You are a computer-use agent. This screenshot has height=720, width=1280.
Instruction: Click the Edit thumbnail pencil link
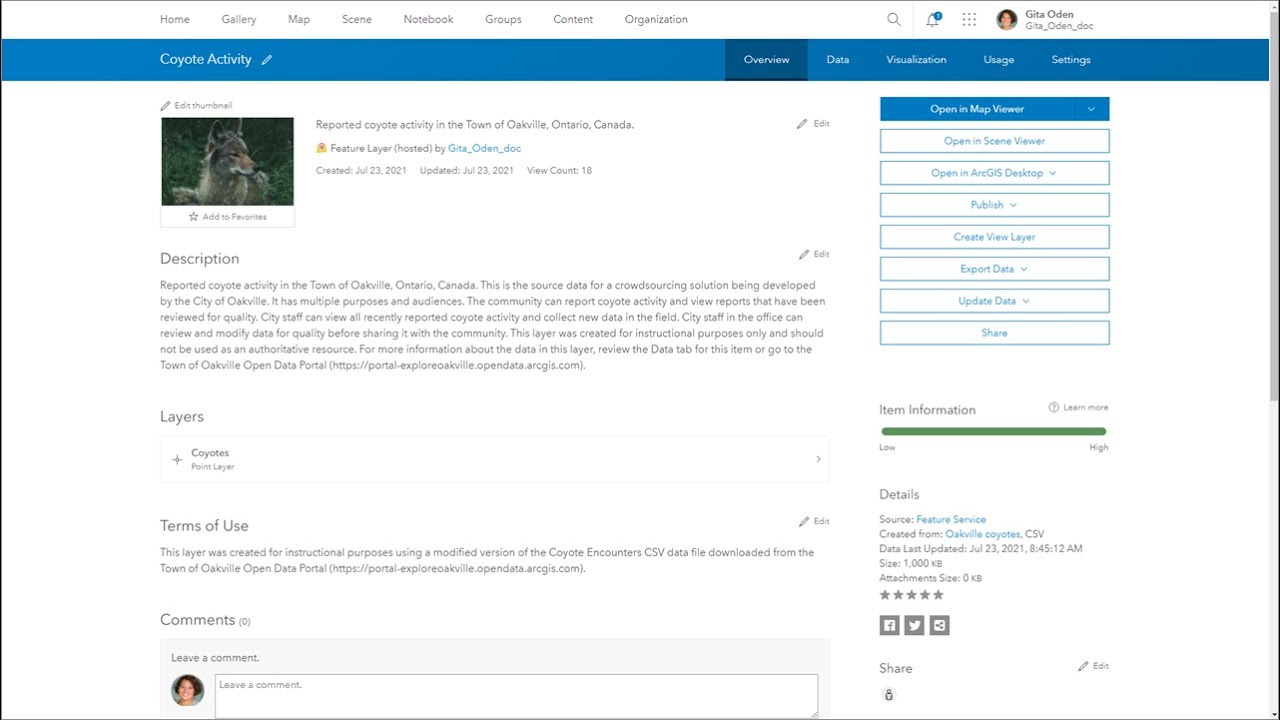point(196,105)
